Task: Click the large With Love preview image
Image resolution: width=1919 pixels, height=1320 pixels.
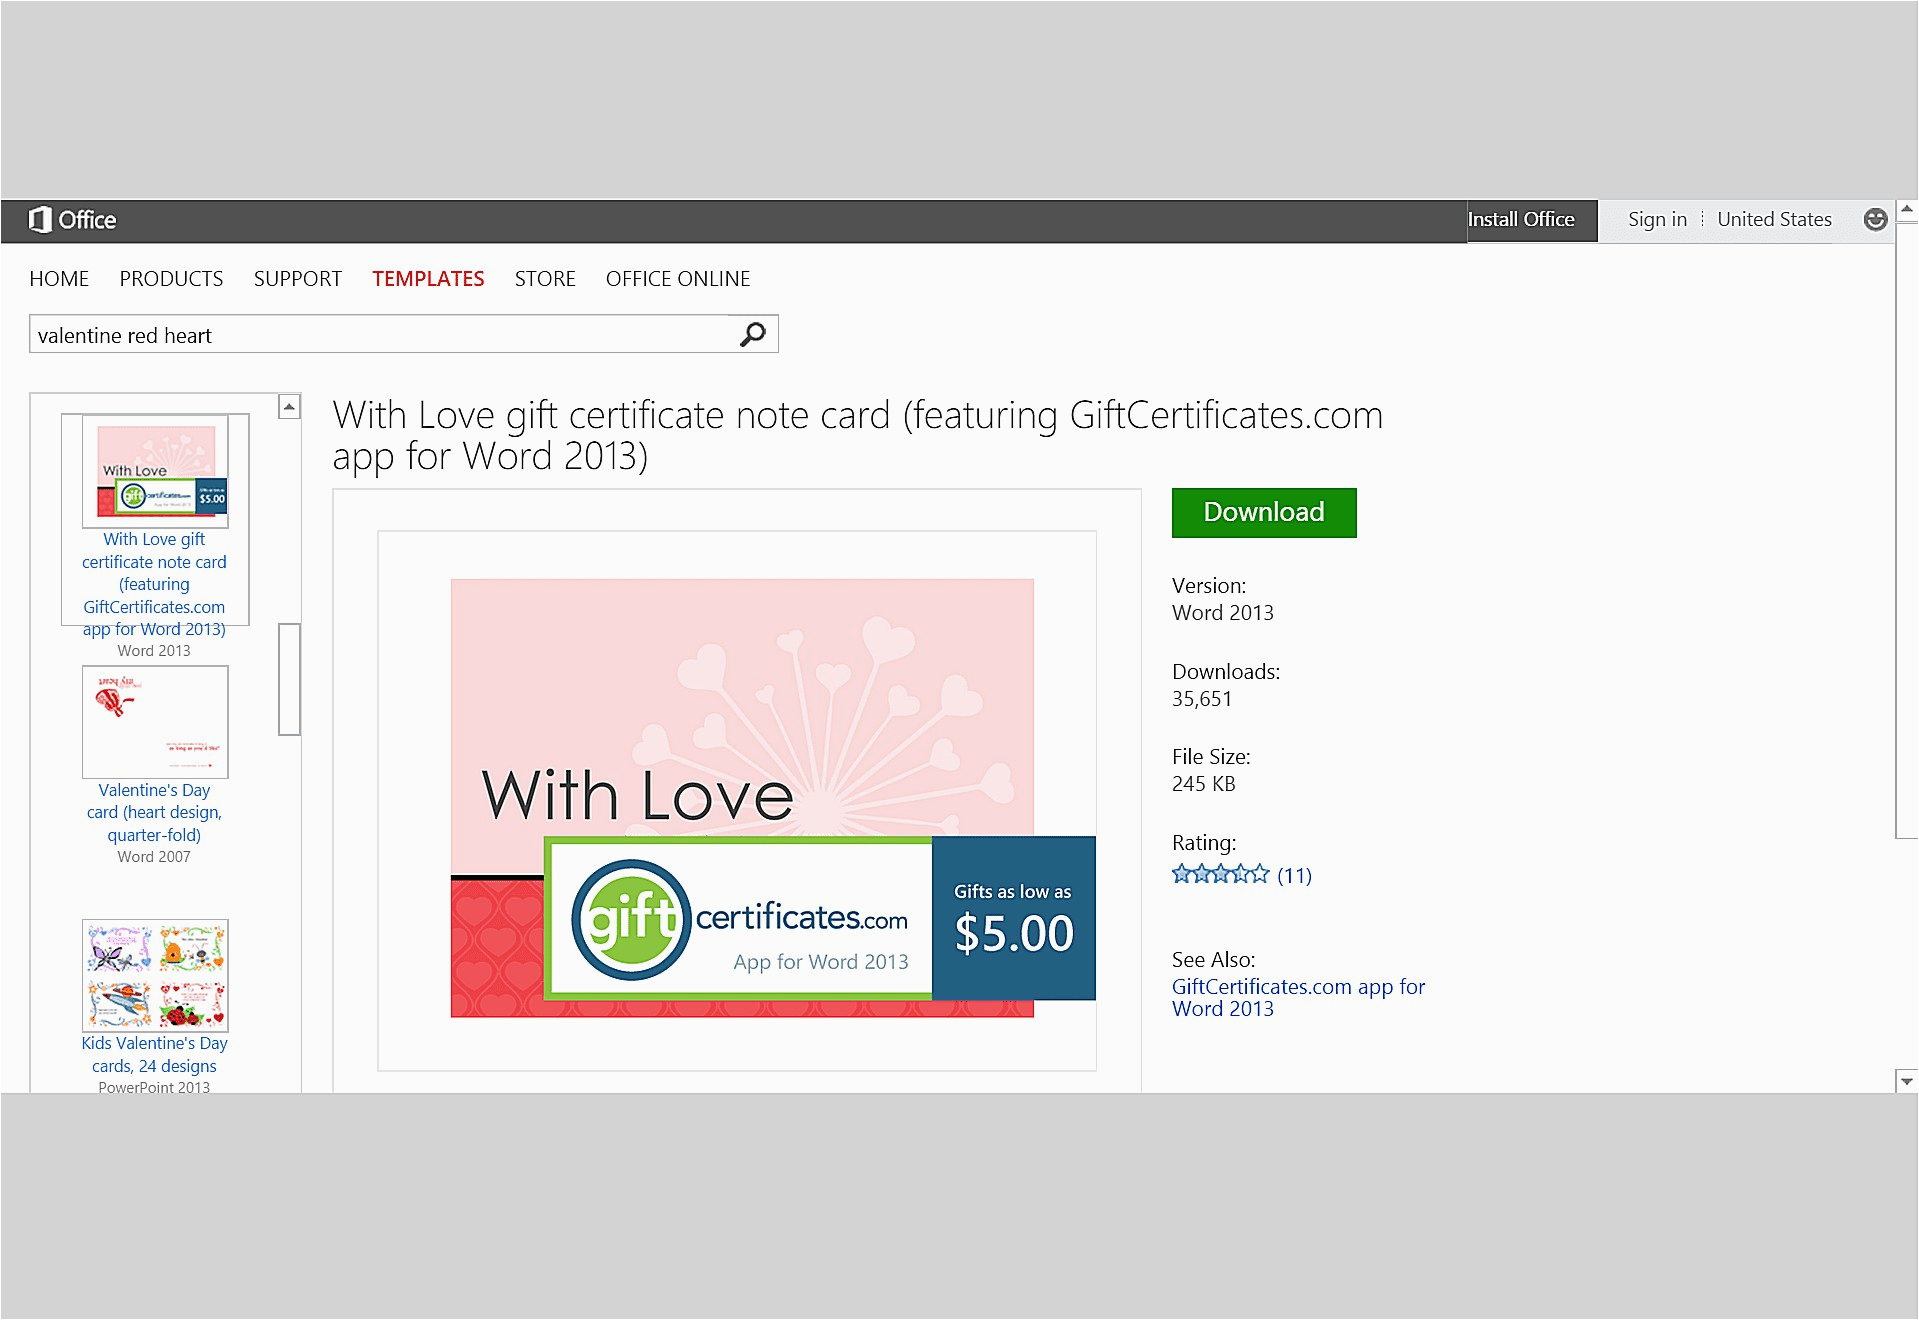Action: tap(737, 800)
